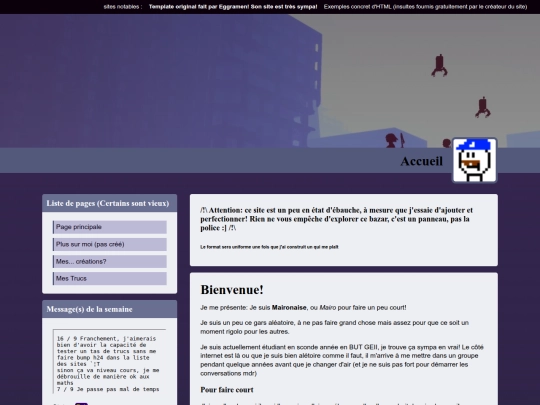Click the 'Accueil' page title
This screenshot has height=405, width=540.
click(x=422, y=161)
